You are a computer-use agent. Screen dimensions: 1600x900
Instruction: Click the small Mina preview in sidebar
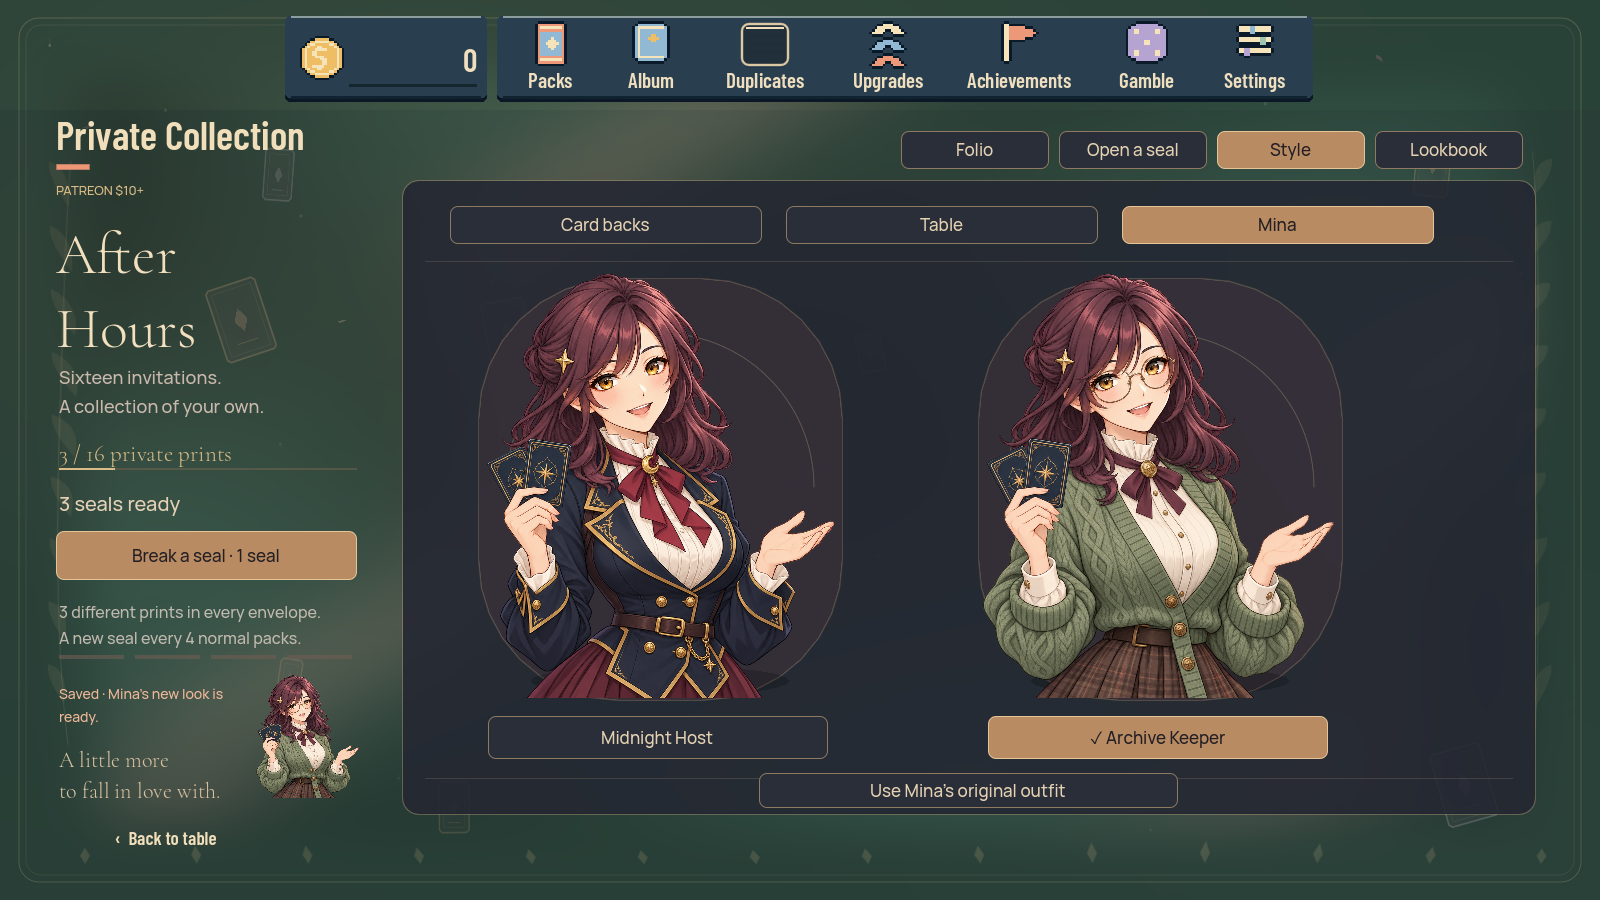[x=306, y=736]
